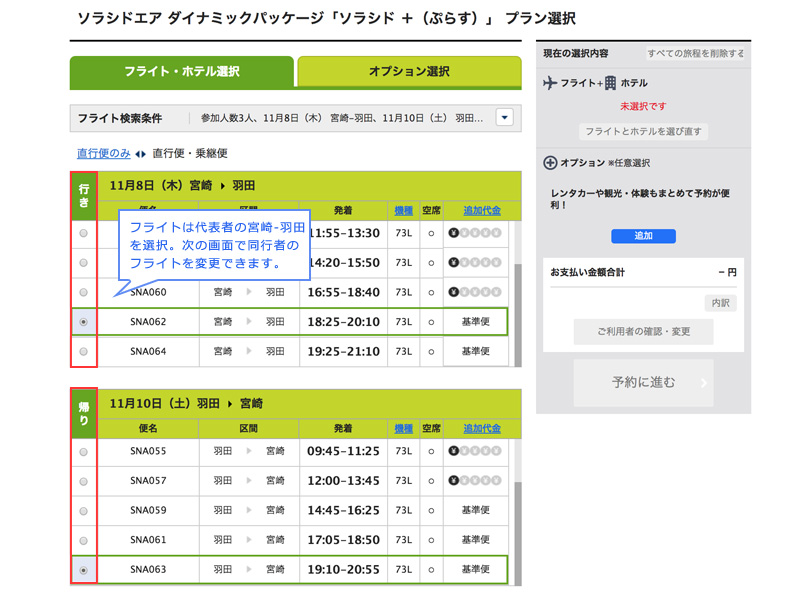800x597 pixels.
Task: Click the hotel building icon beside ホテル
Action: click(x=610, y=83)
